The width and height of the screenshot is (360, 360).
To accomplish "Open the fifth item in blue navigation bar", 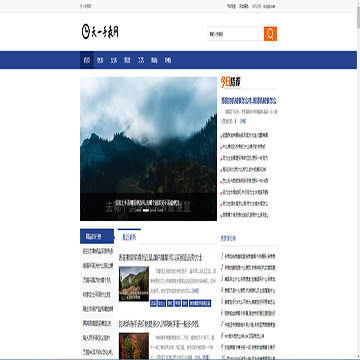I will click(141, 60).
